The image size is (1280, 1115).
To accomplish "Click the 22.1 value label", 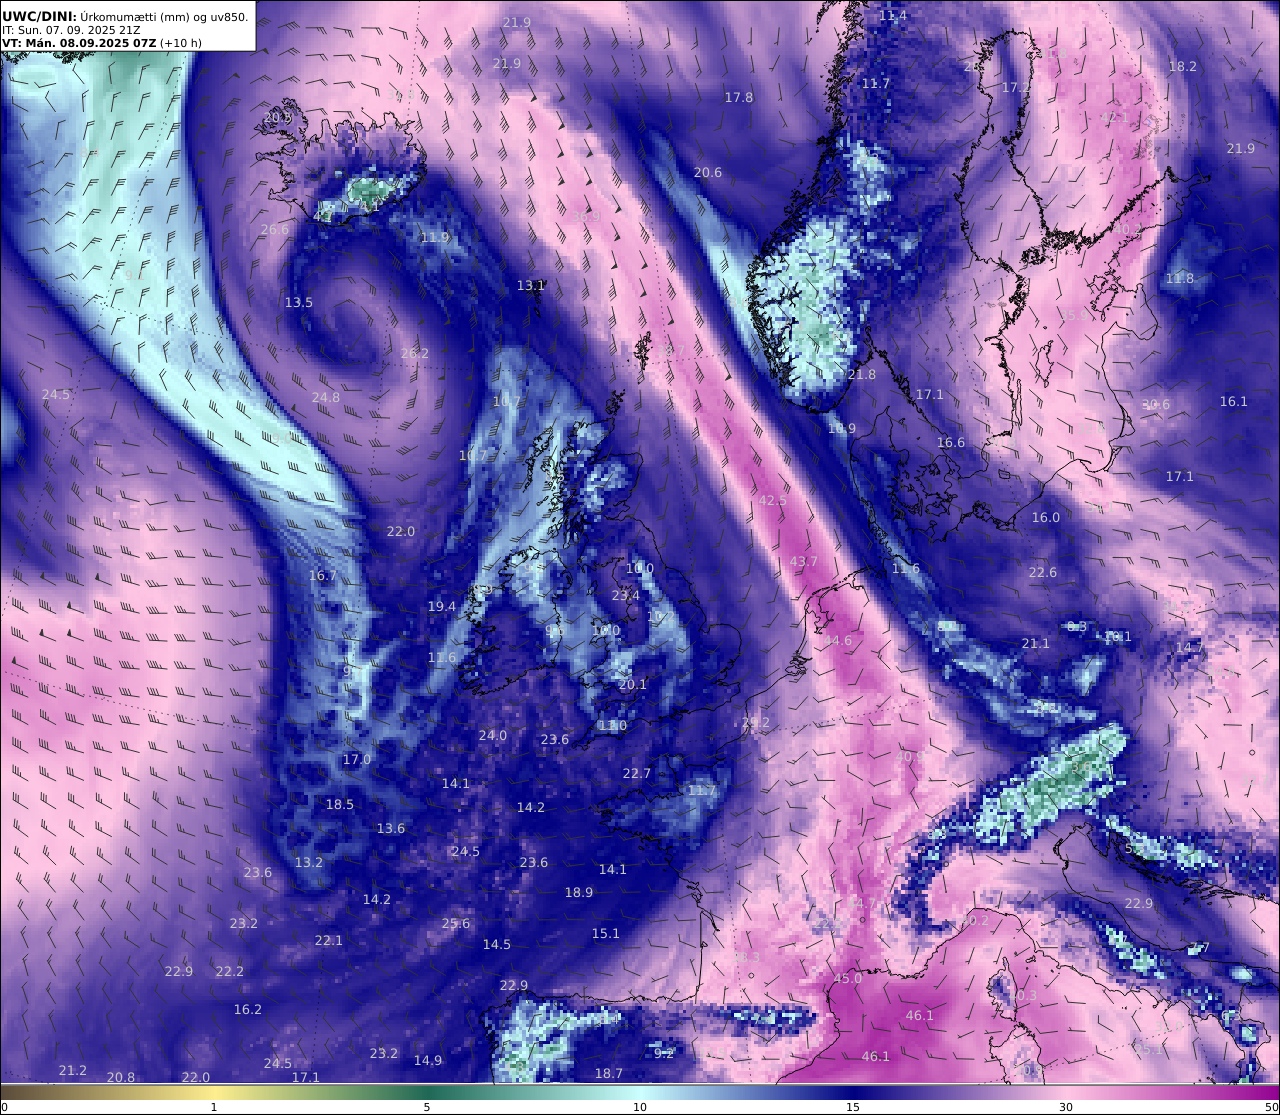I will click(329, 940).
